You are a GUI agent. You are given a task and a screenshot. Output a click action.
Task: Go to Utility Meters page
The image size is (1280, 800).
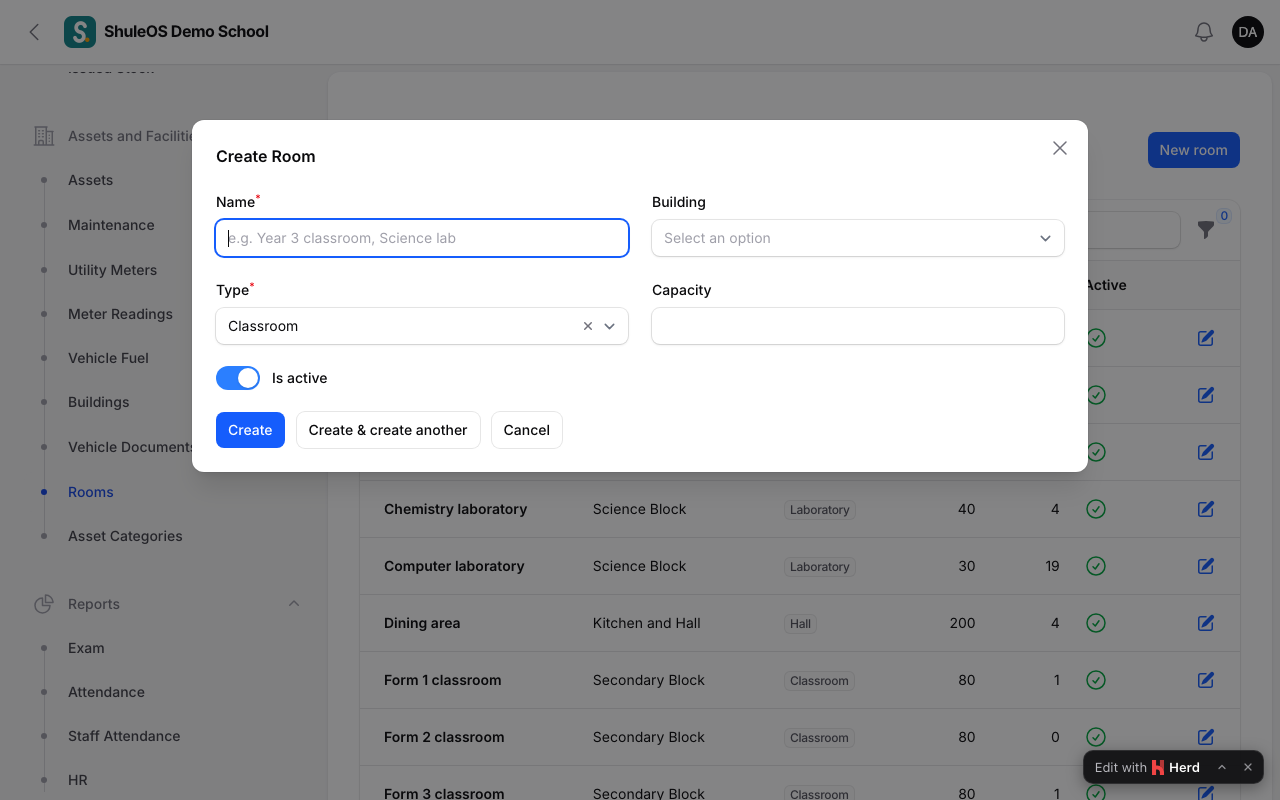tap(112, 270)
